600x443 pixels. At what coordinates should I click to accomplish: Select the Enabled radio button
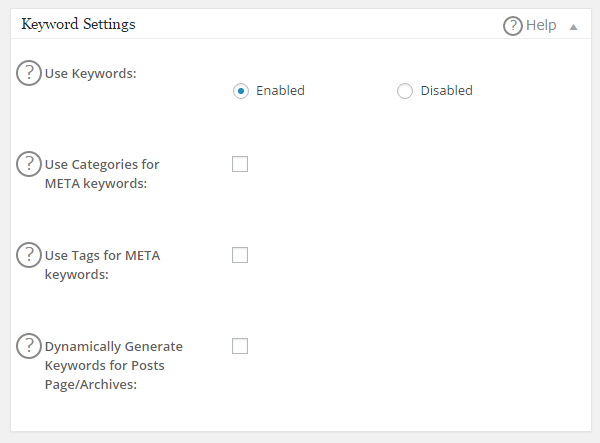[x=240, y=91]
